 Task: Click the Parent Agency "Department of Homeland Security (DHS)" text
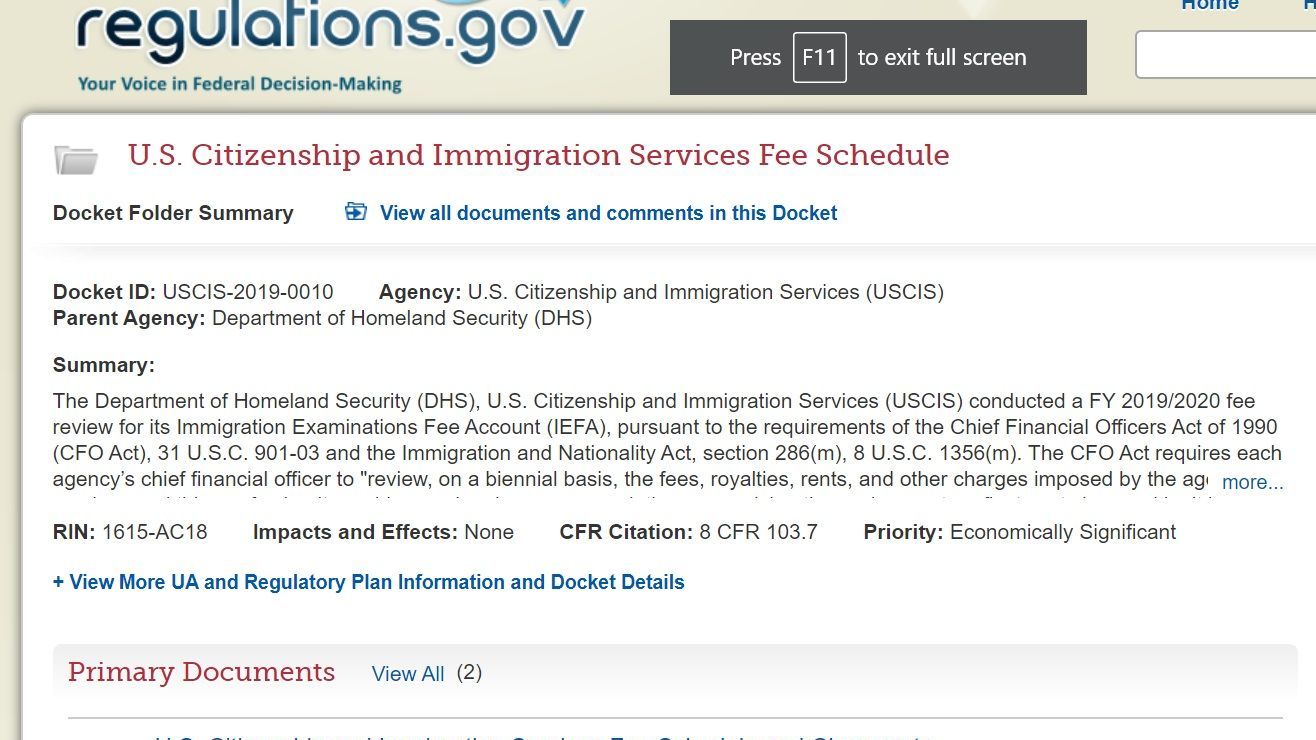(x=402, y=318)
